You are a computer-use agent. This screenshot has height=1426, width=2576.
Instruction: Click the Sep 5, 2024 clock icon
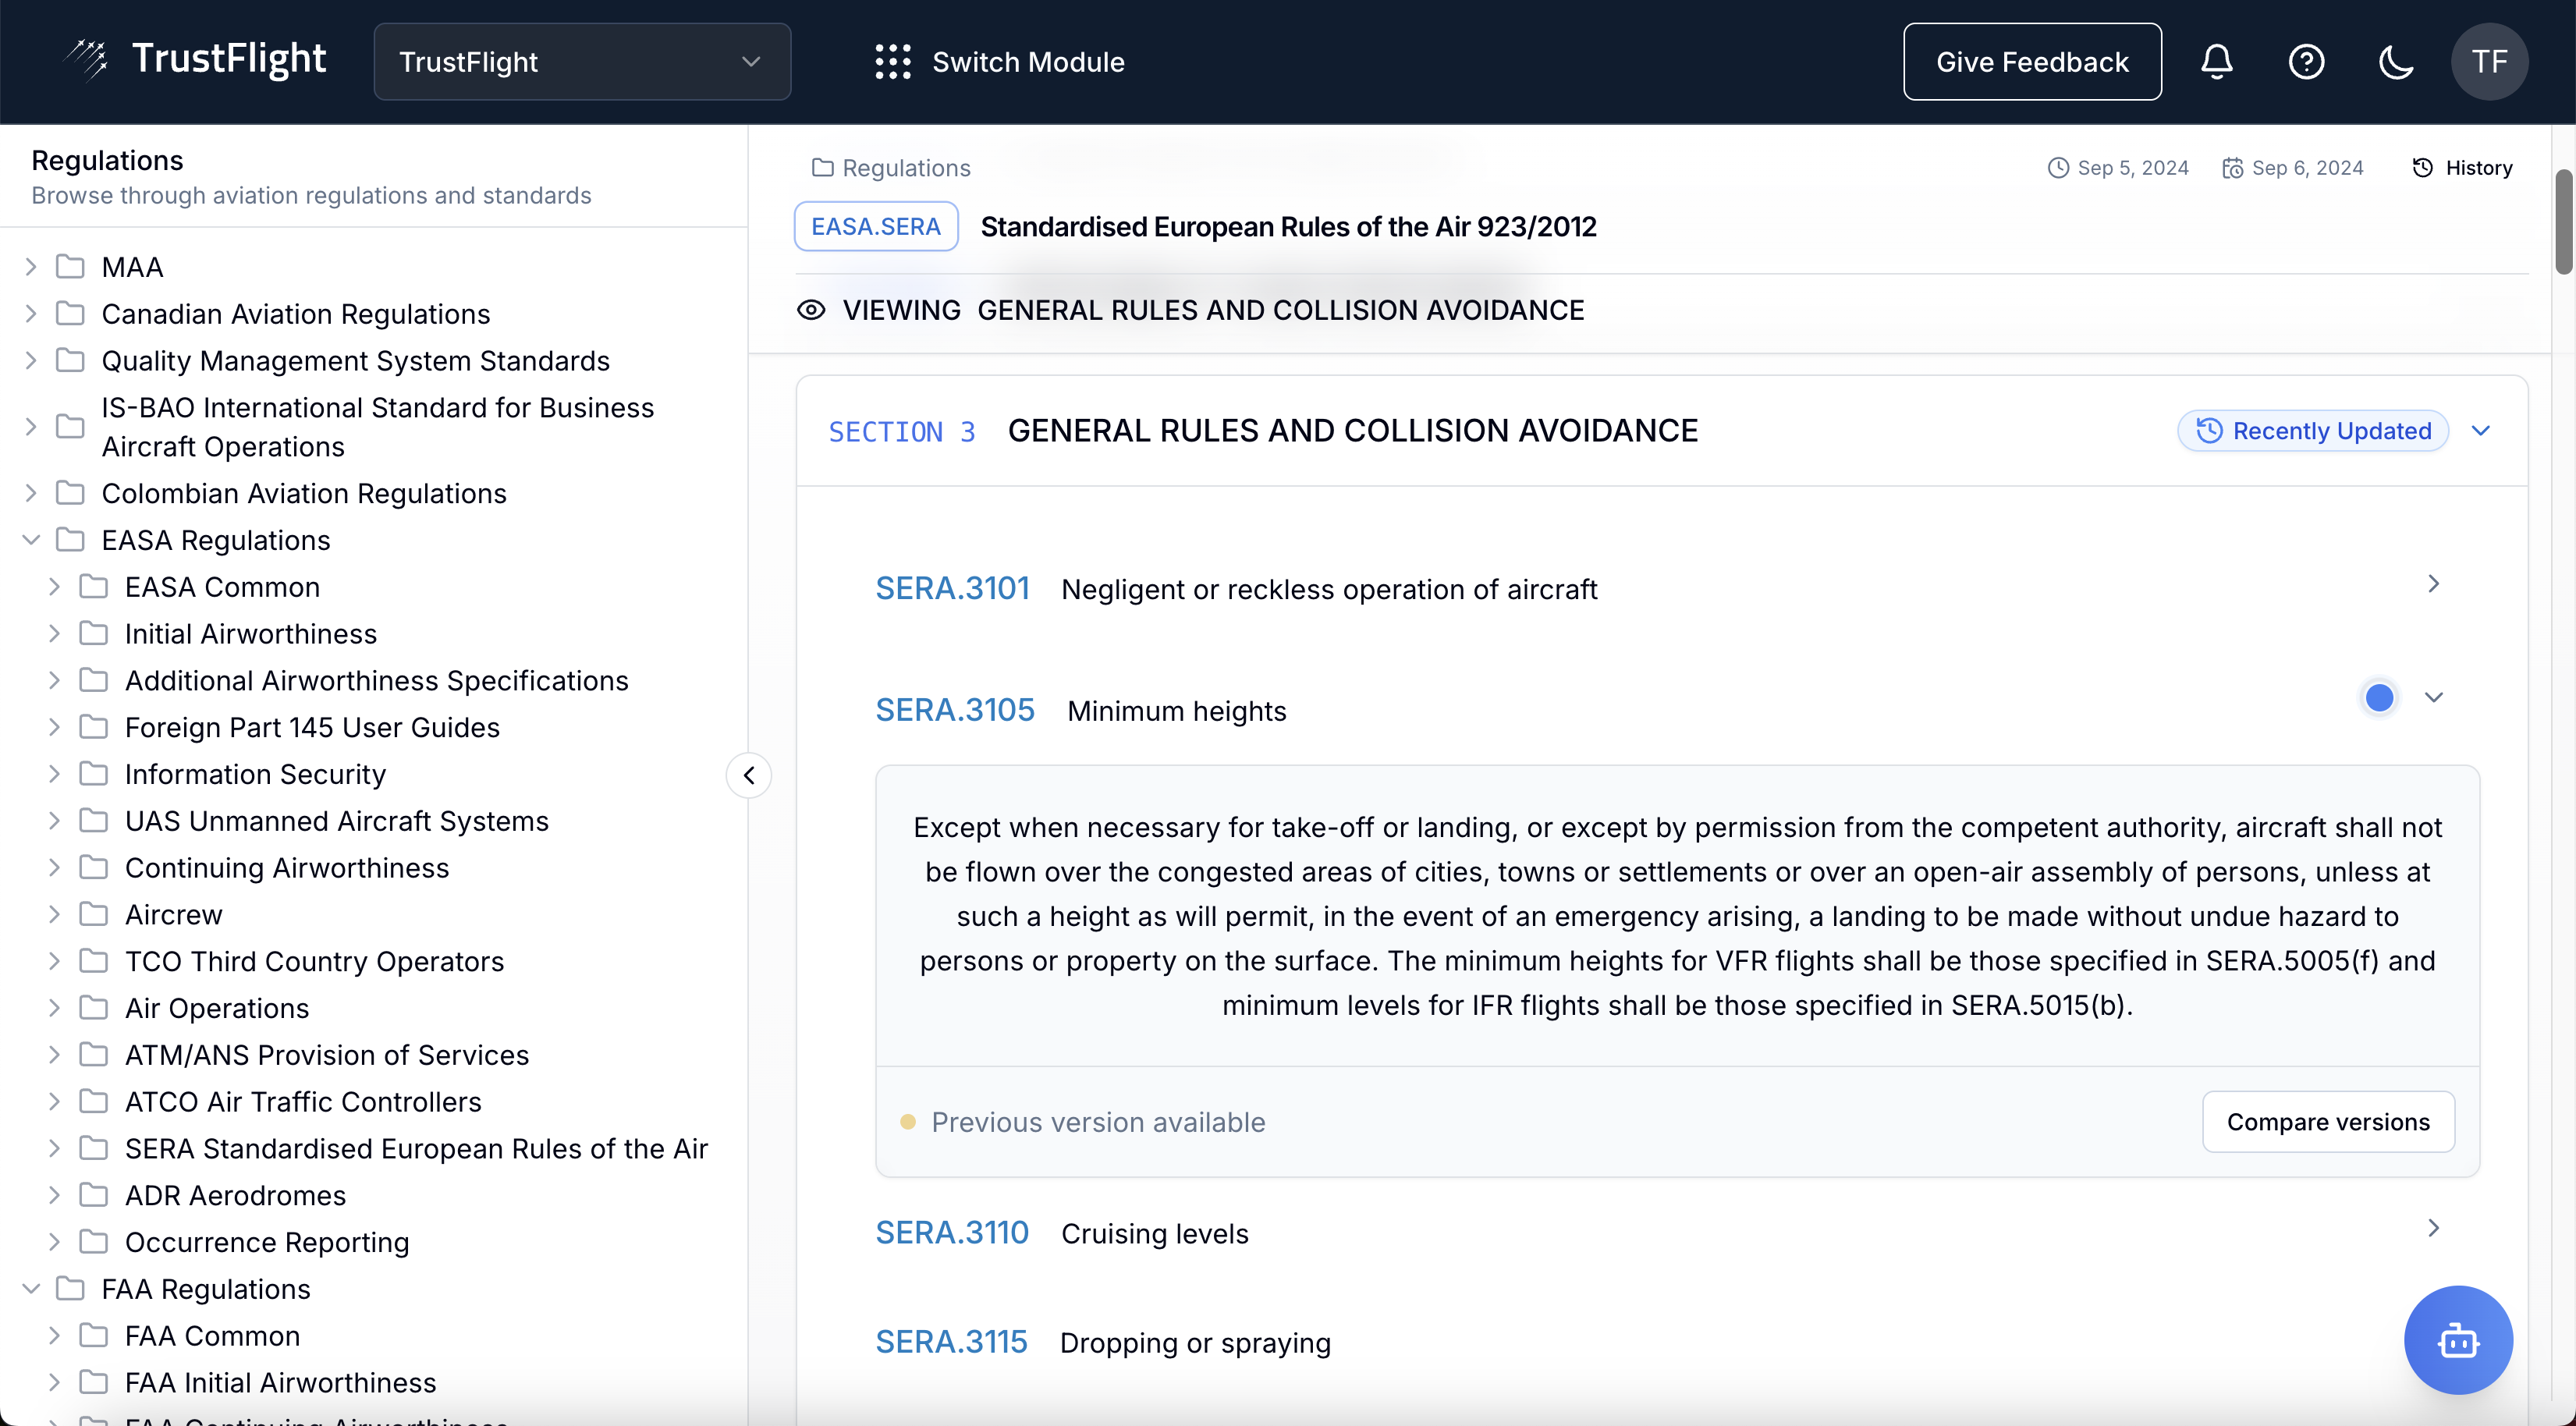click(x=2058, y=168)
